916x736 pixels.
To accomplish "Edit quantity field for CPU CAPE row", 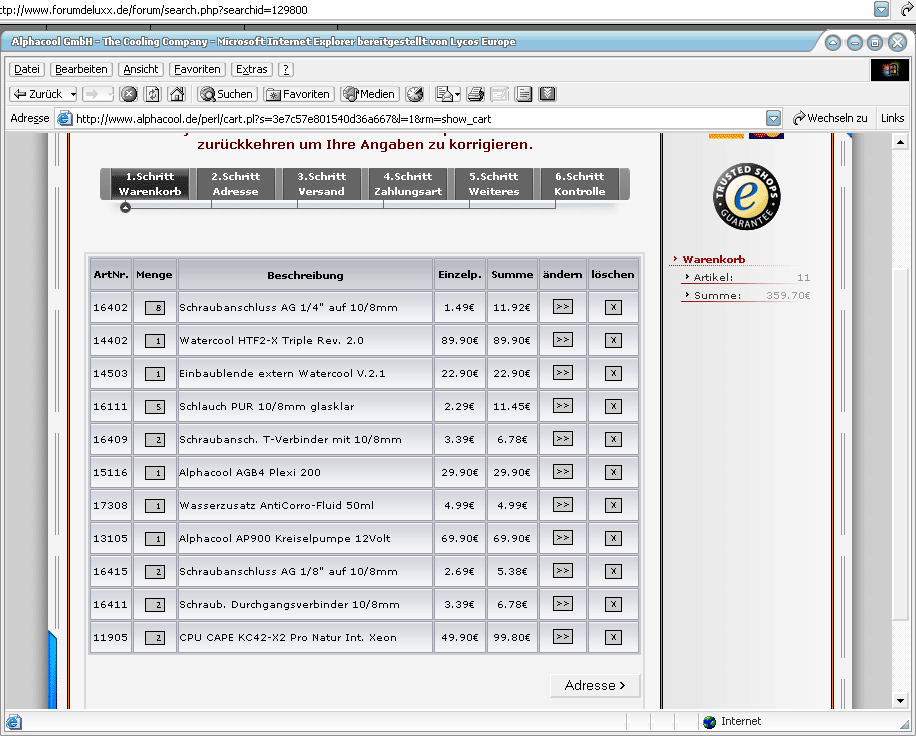I will click(155, 638).
